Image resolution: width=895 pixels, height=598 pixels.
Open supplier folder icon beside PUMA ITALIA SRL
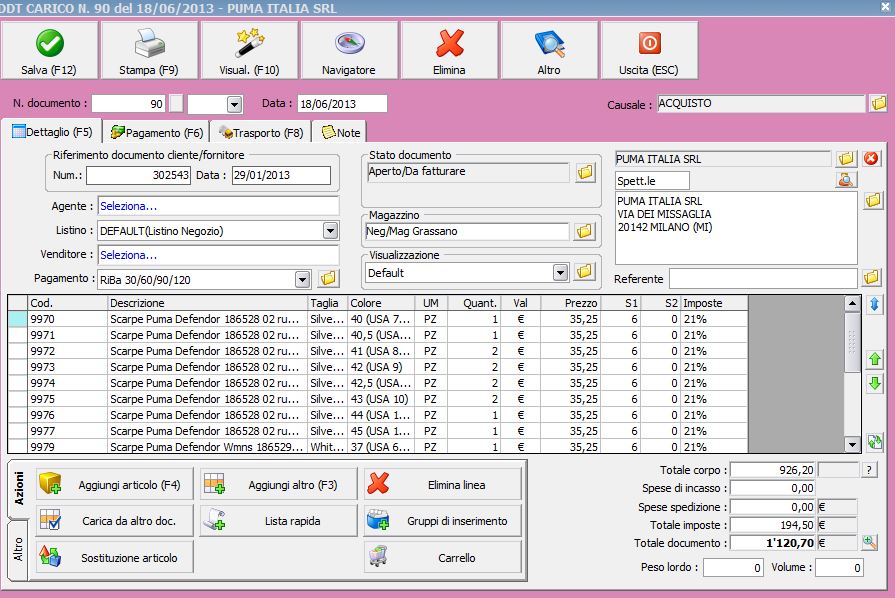pyautogui.click(x=846, y=159)
